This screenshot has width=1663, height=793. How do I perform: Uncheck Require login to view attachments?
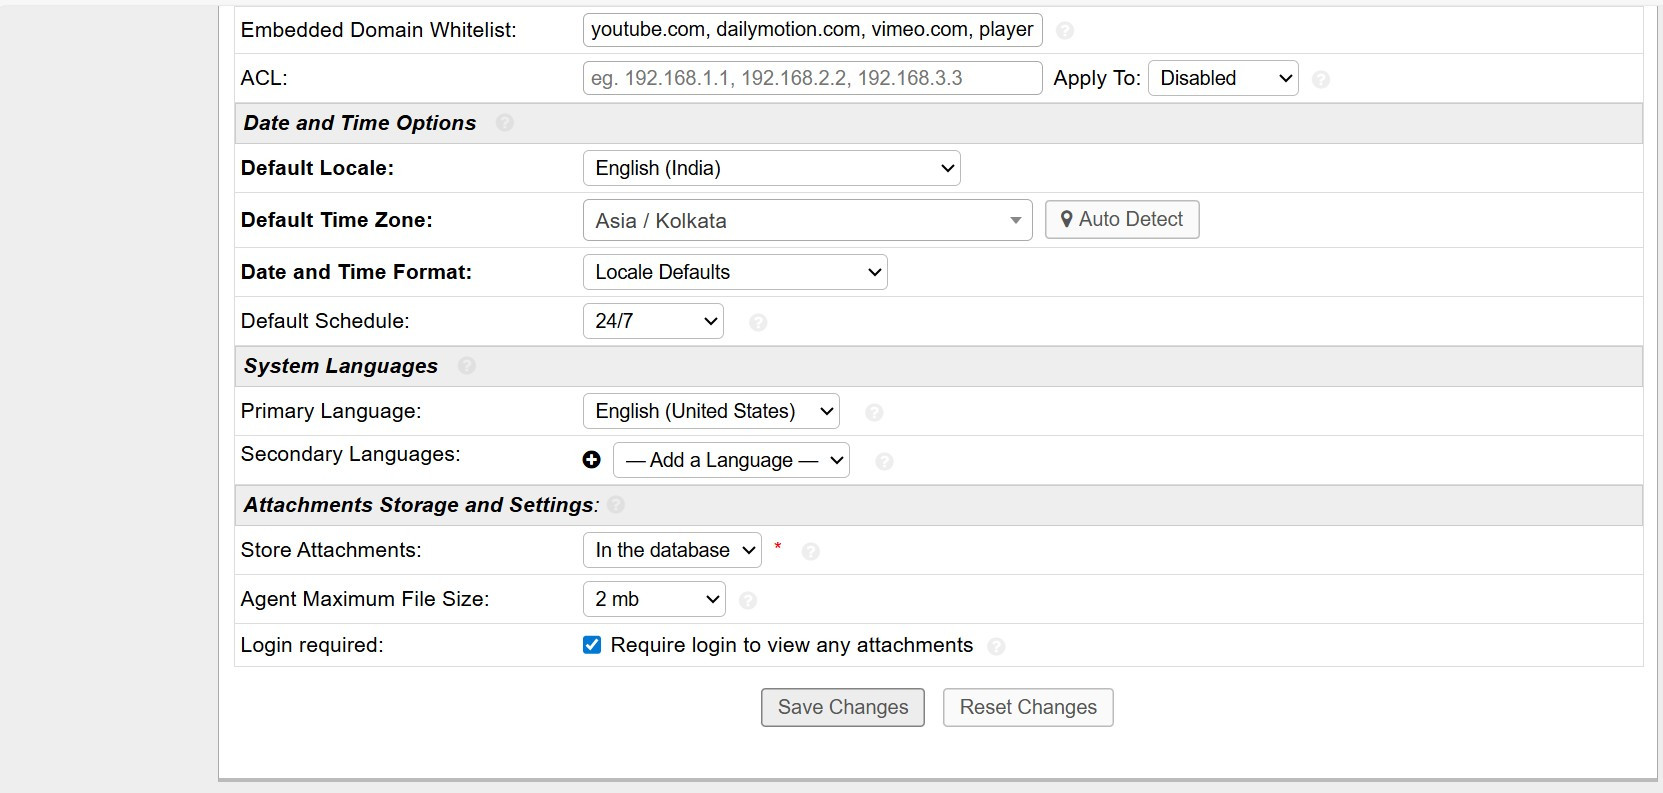592,645
